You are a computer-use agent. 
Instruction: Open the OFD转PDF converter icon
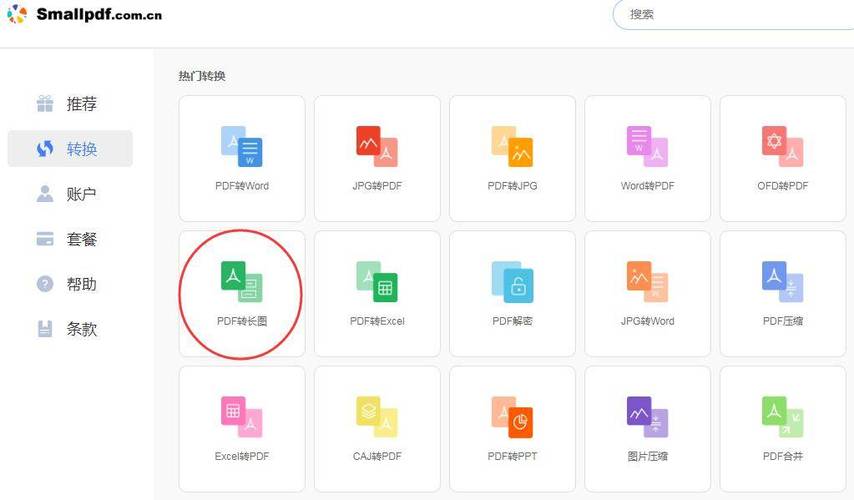[x=782, y=146]
